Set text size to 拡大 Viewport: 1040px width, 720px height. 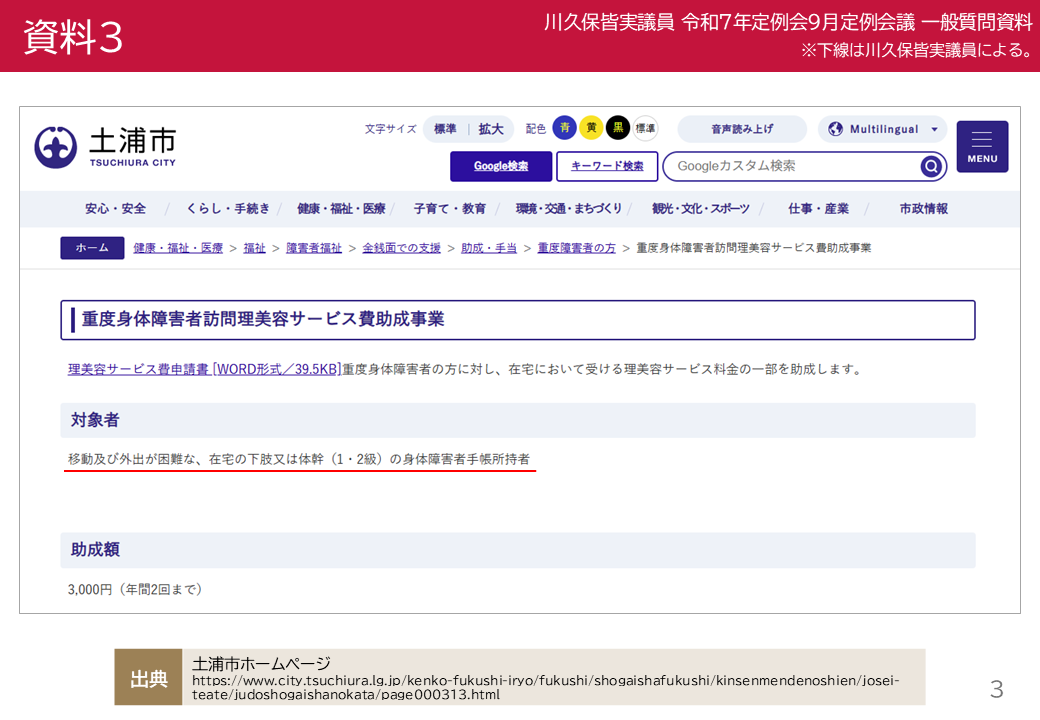[x=491, y=129]
